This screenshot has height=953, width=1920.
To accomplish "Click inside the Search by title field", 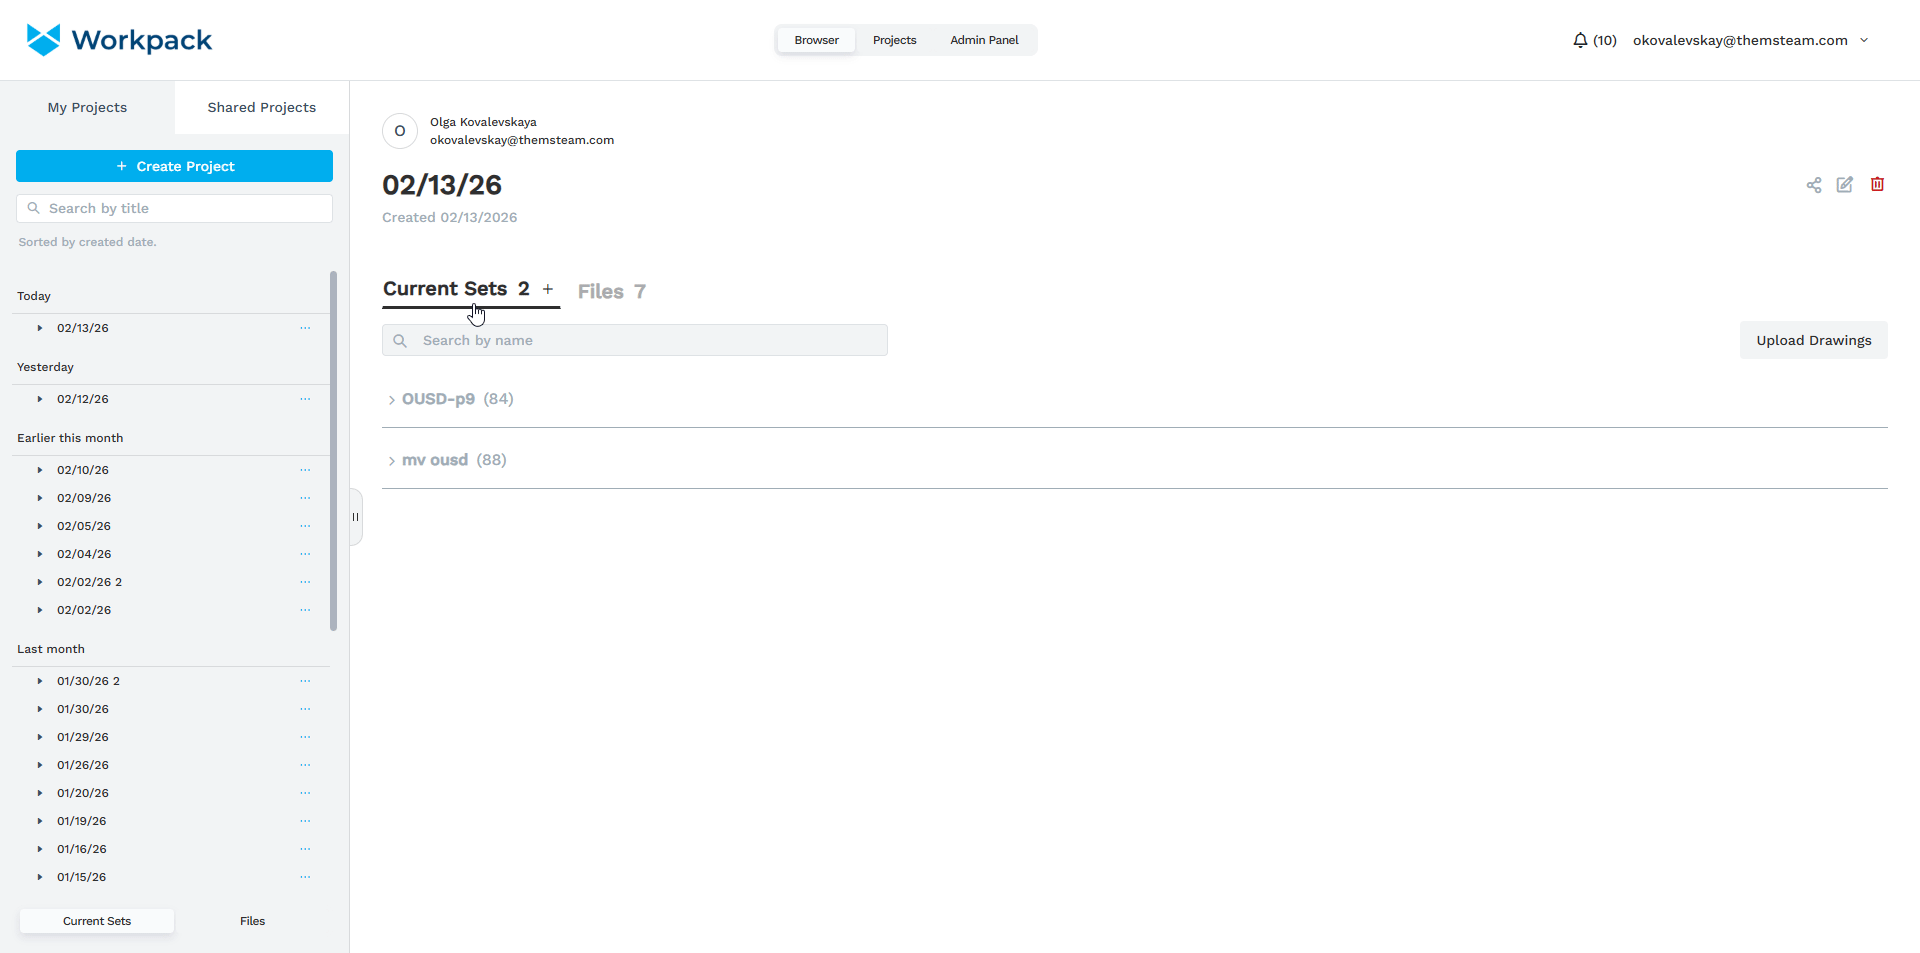I will (174, 208).
